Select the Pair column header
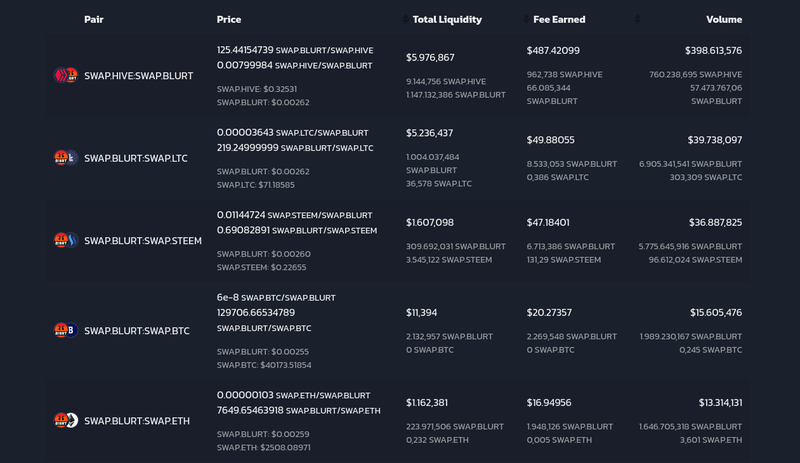 click(93, 19)
